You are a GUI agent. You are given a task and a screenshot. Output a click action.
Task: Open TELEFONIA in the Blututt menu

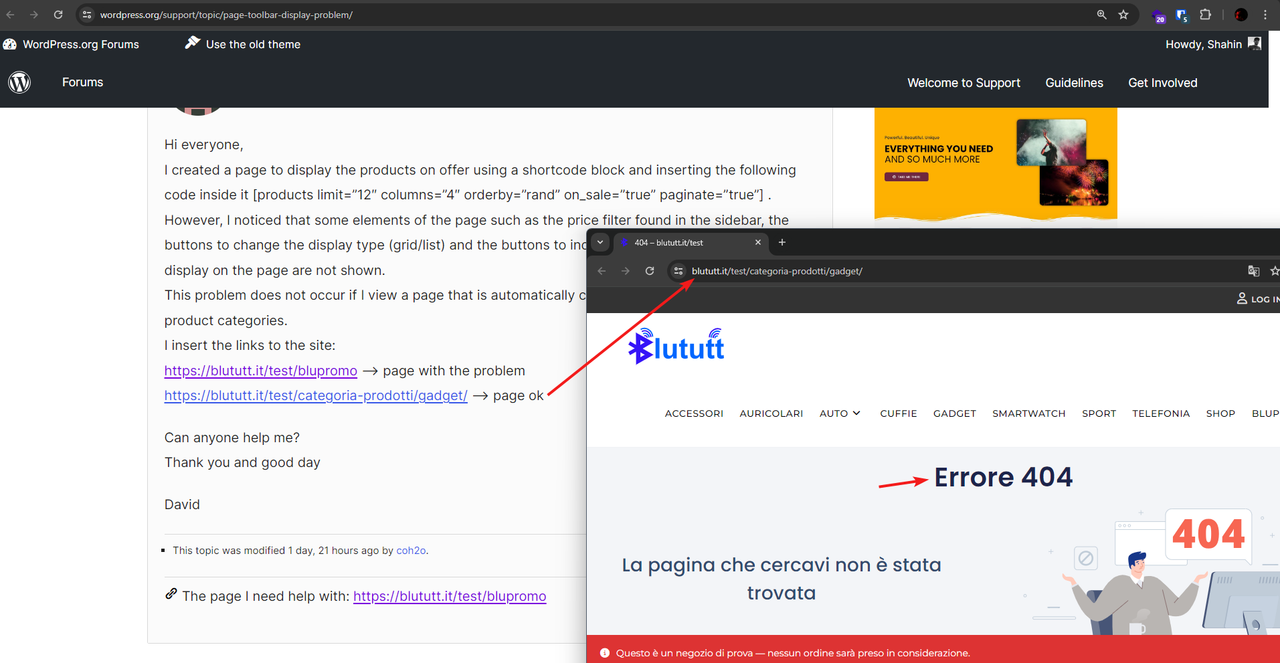coord(1161,413)
